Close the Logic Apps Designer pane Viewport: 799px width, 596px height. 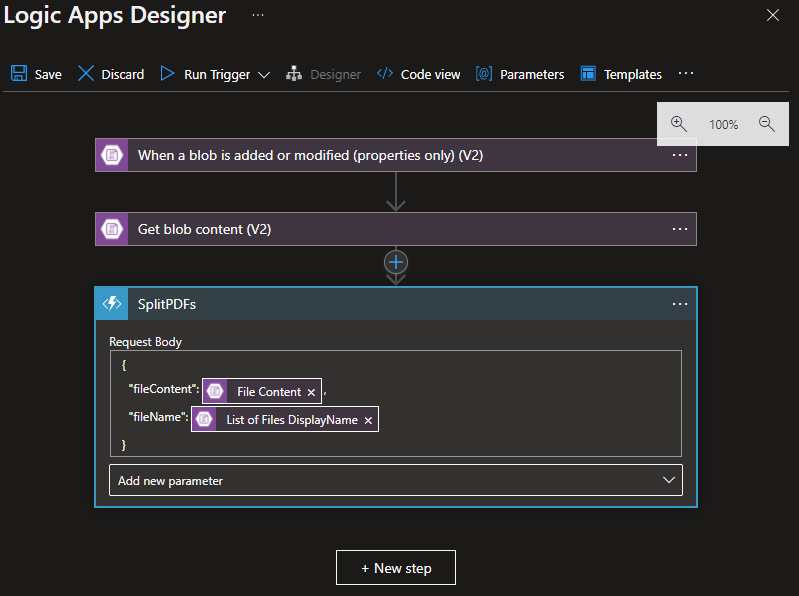[x=773, y=15]
